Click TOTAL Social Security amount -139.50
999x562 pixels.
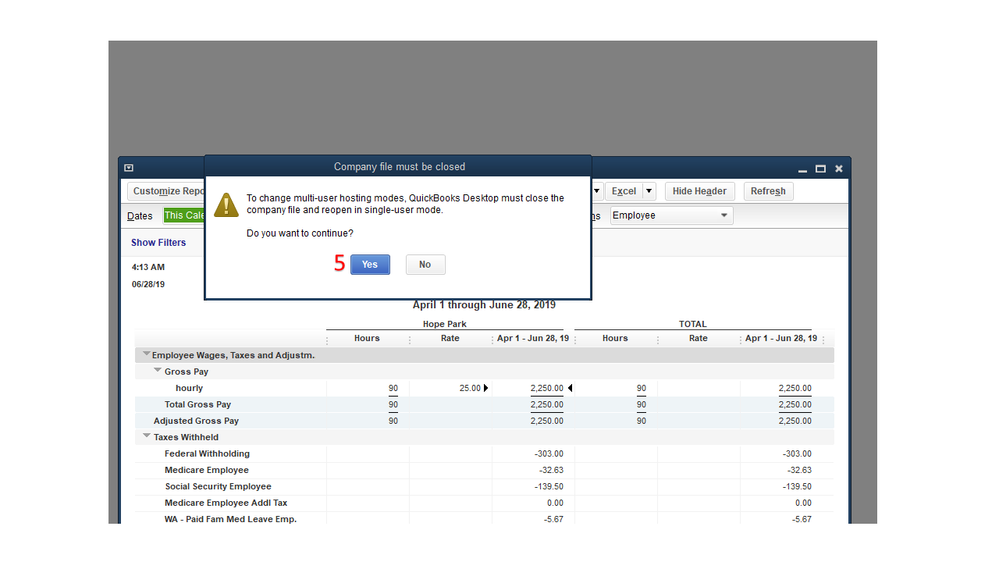click(797, 487)
